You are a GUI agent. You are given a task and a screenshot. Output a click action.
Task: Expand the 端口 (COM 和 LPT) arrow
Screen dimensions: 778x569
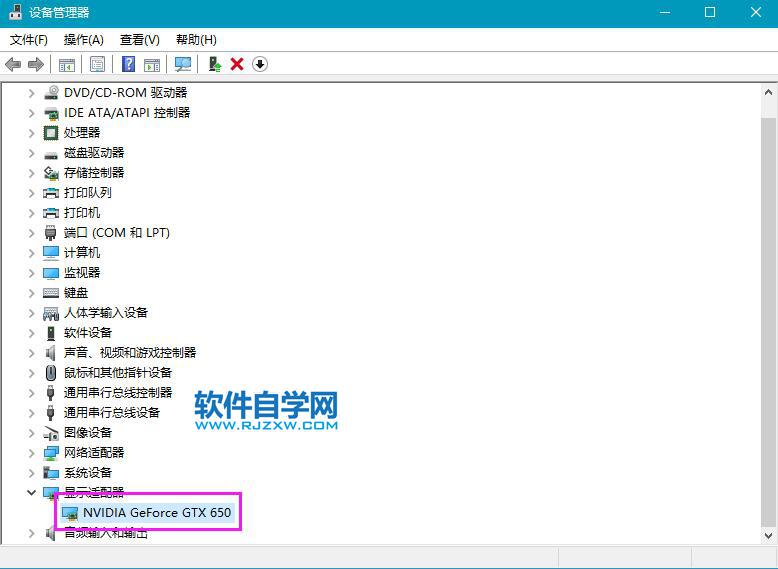(31, 233)
